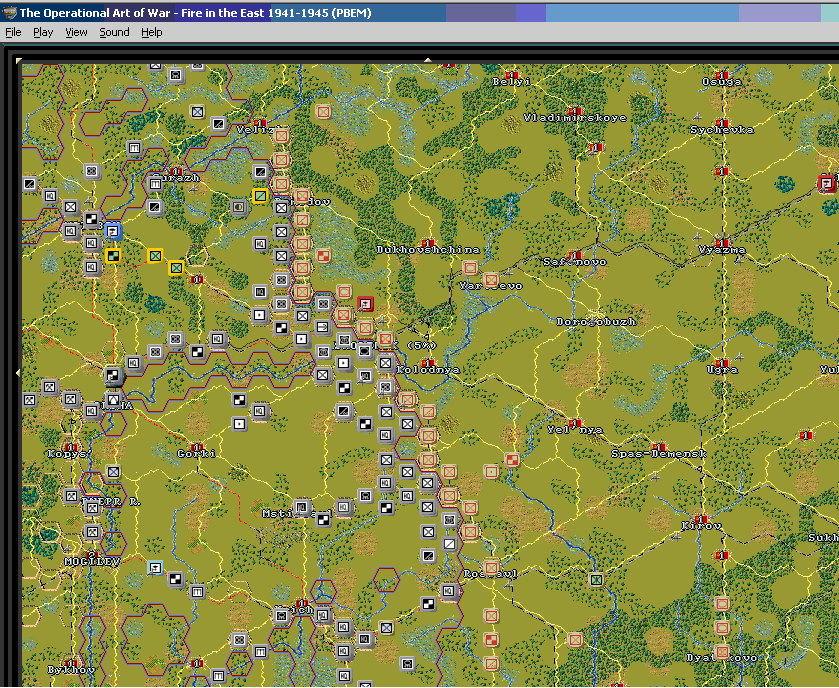Viewport: 839px width, 688px height.
Task: Click the Spas-Demensk town label
Action: 659,454
